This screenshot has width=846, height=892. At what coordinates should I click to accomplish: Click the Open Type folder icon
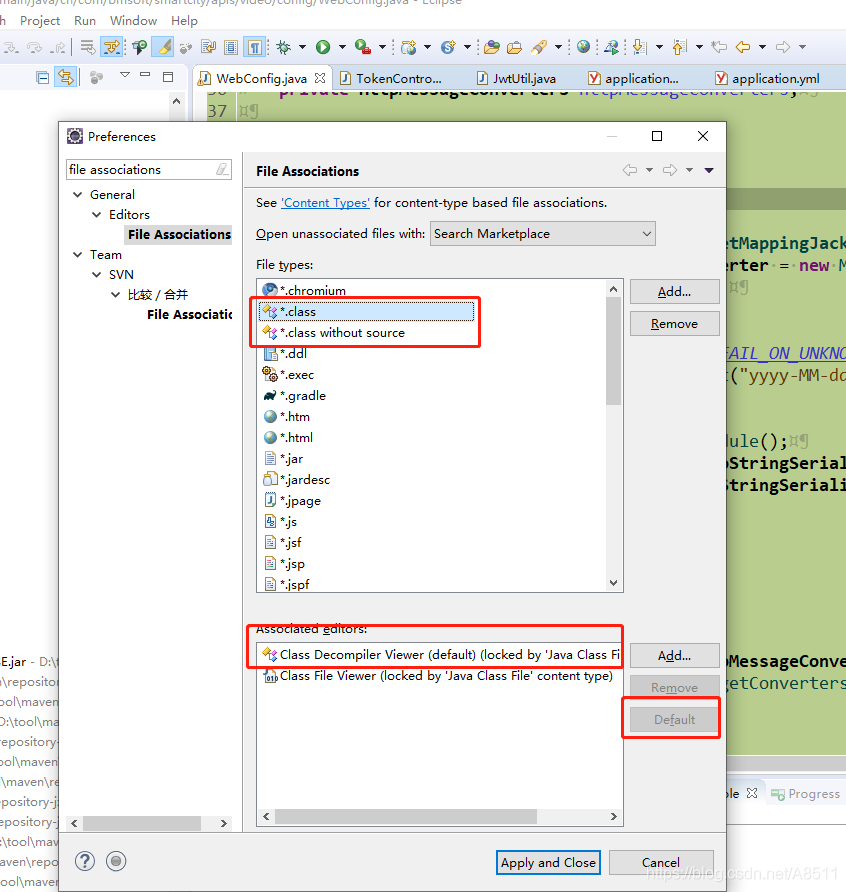(492, 47)
